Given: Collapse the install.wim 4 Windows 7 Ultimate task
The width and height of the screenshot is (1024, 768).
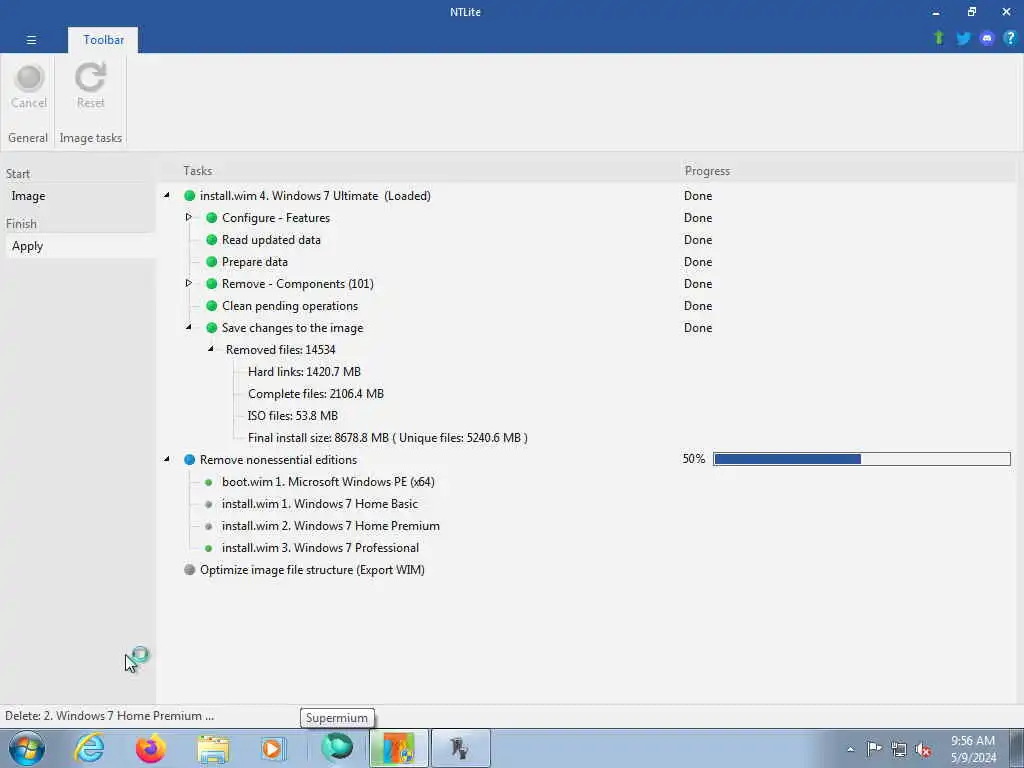Looking at the screenshot, I should pos(167,195).
